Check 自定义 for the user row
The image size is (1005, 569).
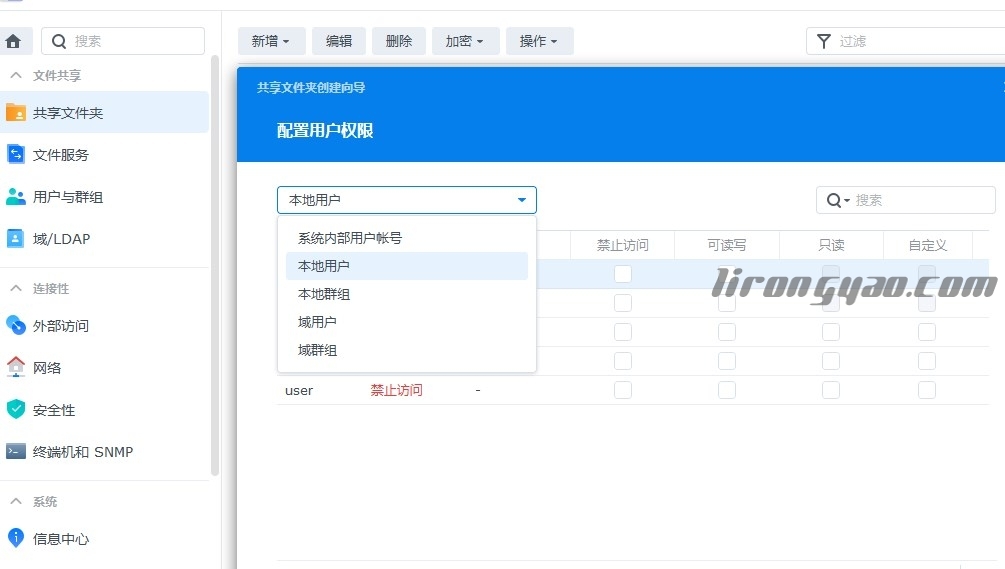click(x=927, y=390)
